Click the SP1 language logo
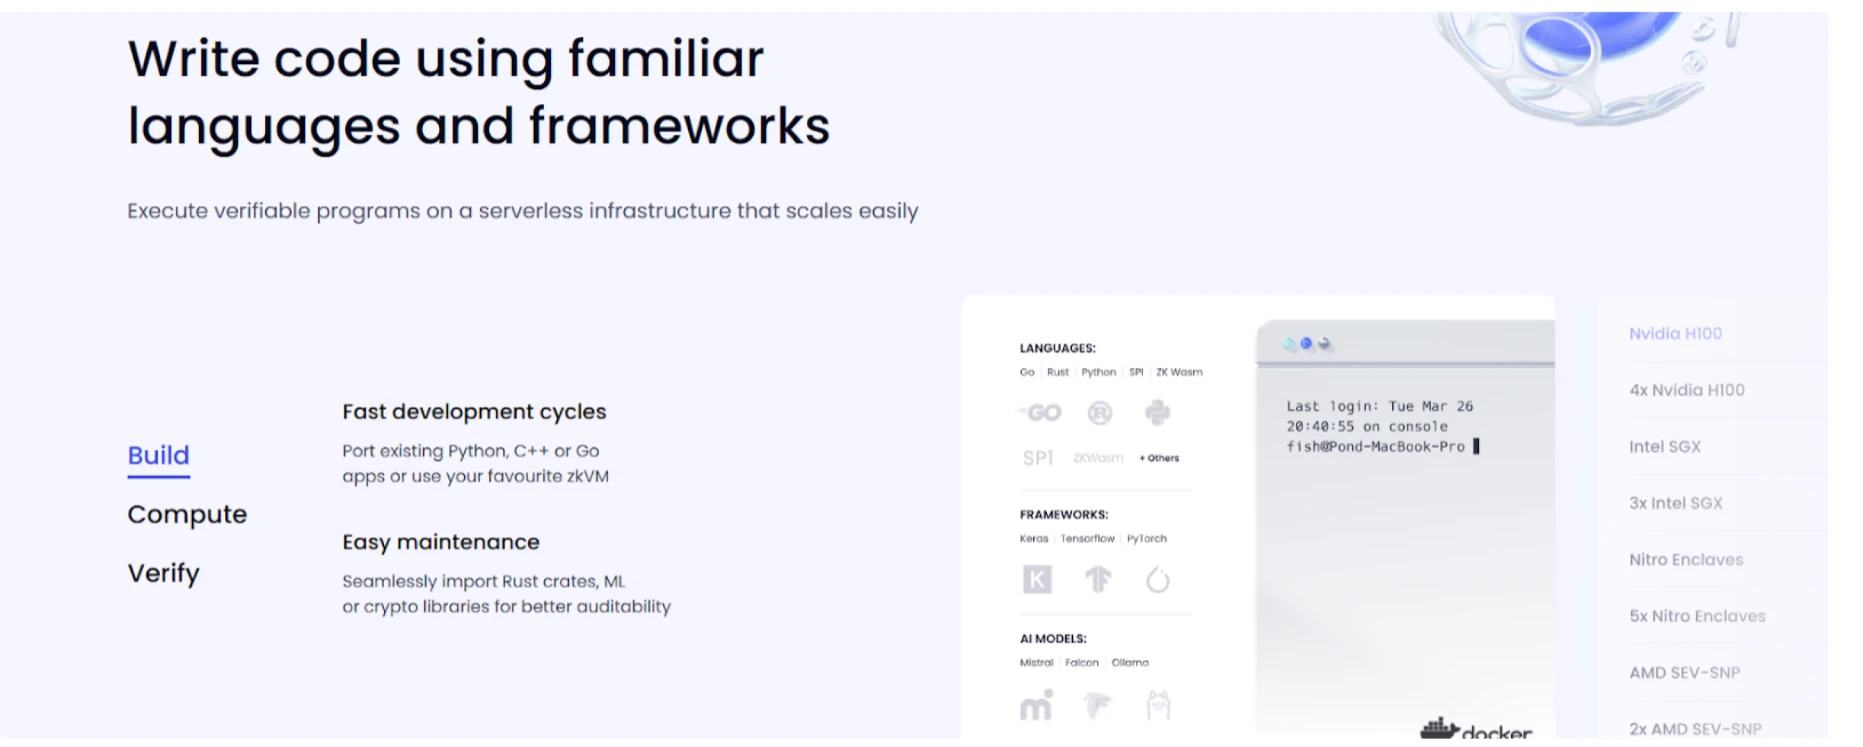The height and width of the screenshot is (747, 1863). (x=1037, y=458)
